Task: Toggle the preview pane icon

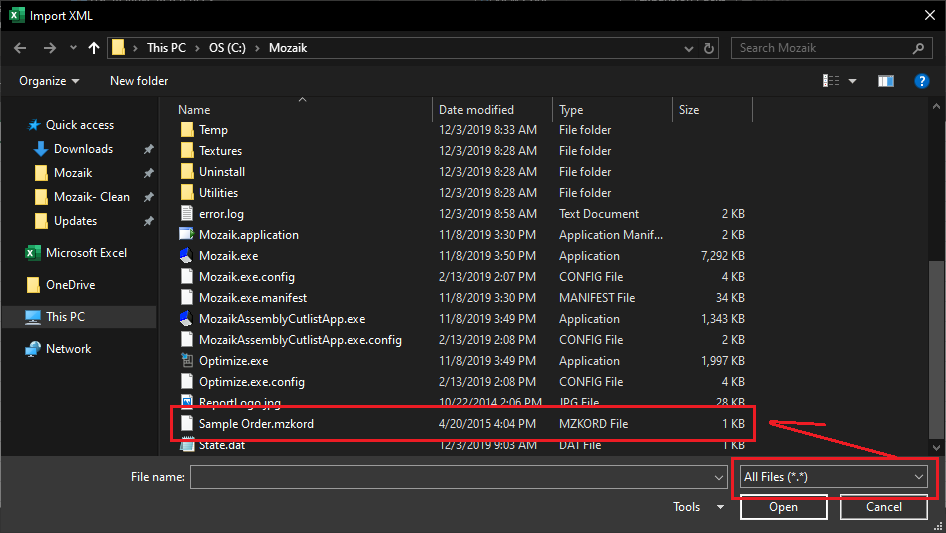Action: point(885,81)
